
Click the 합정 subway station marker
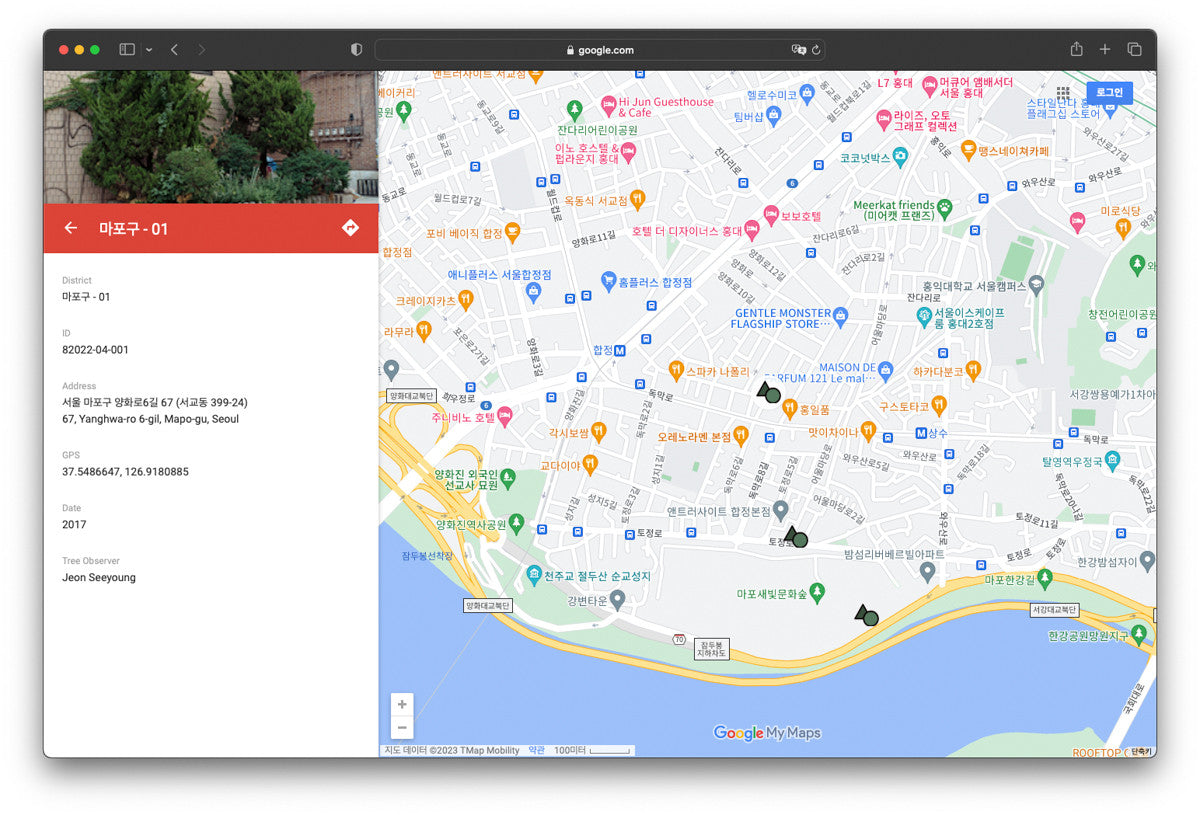tap(620, 350)
